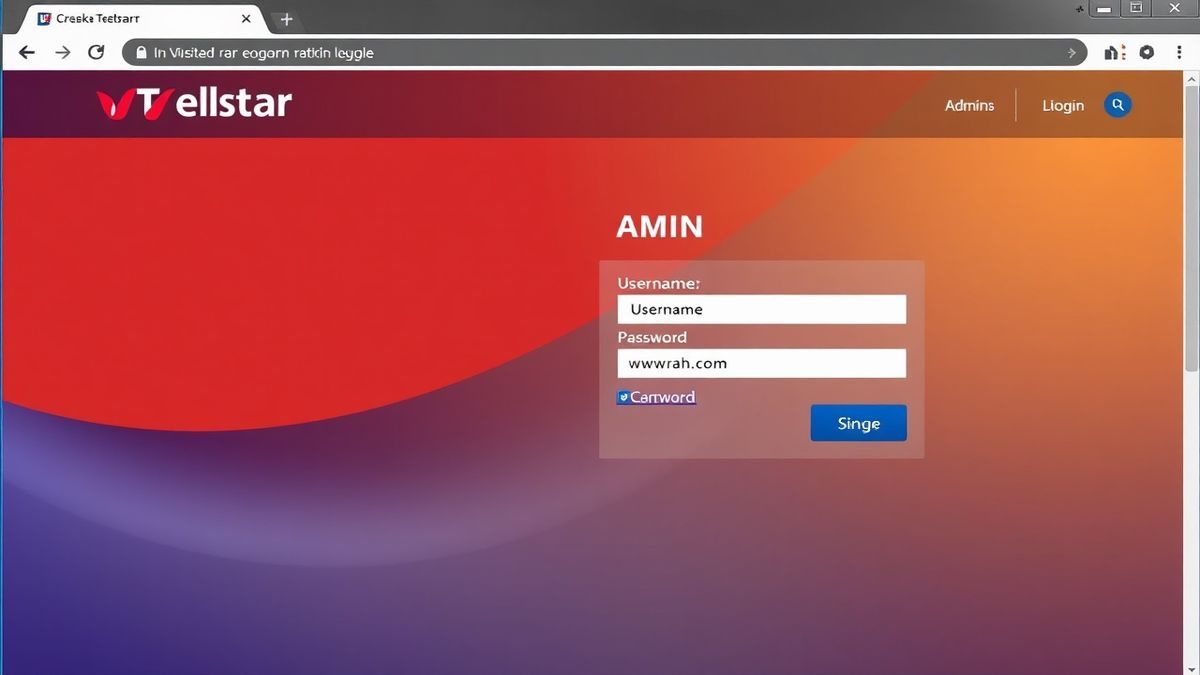The width and height of the screenshot is (1200, 675).
Task: Click the blue Singe button
Action: (x=858, y=423)
